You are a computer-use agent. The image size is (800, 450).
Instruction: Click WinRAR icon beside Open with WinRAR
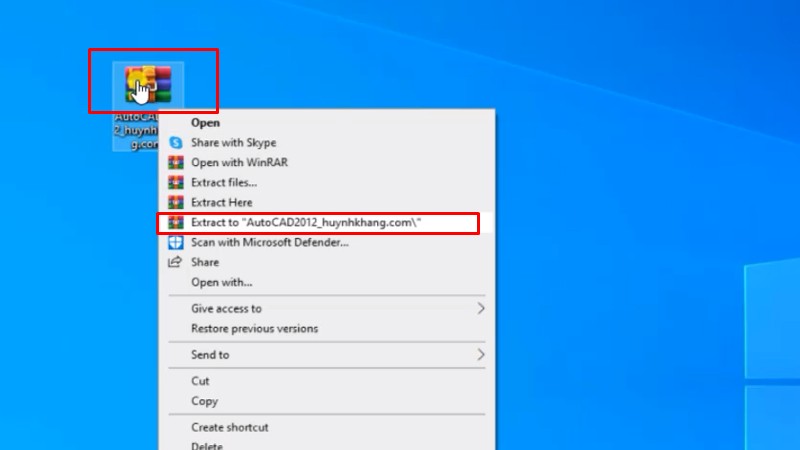[176, 163]
